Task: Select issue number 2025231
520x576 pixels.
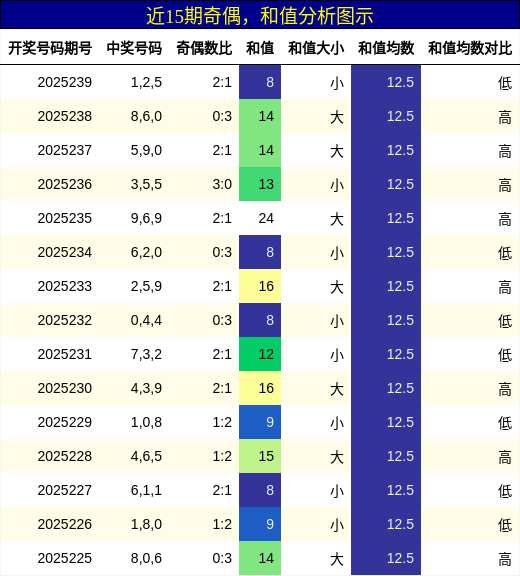Action: pyautogui.click(x=65, y=354)
